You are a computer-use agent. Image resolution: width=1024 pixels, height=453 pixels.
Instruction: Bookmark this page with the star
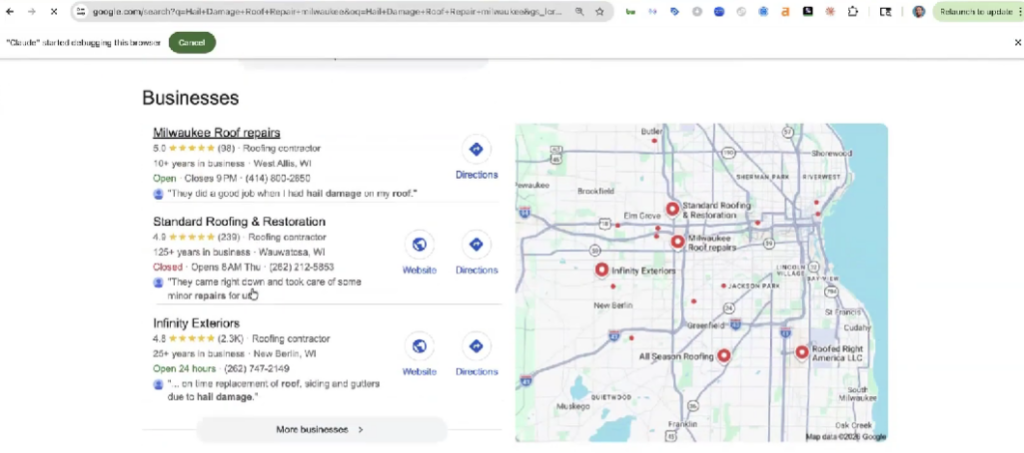(x=600, y=12)
